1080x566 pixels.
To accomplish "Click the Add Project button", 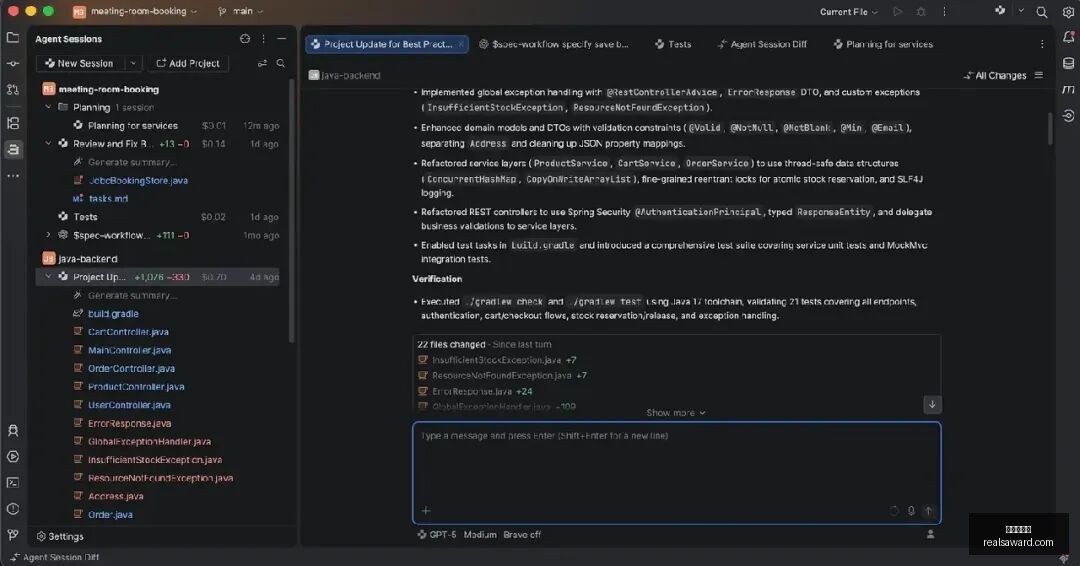I will (188, 63).
